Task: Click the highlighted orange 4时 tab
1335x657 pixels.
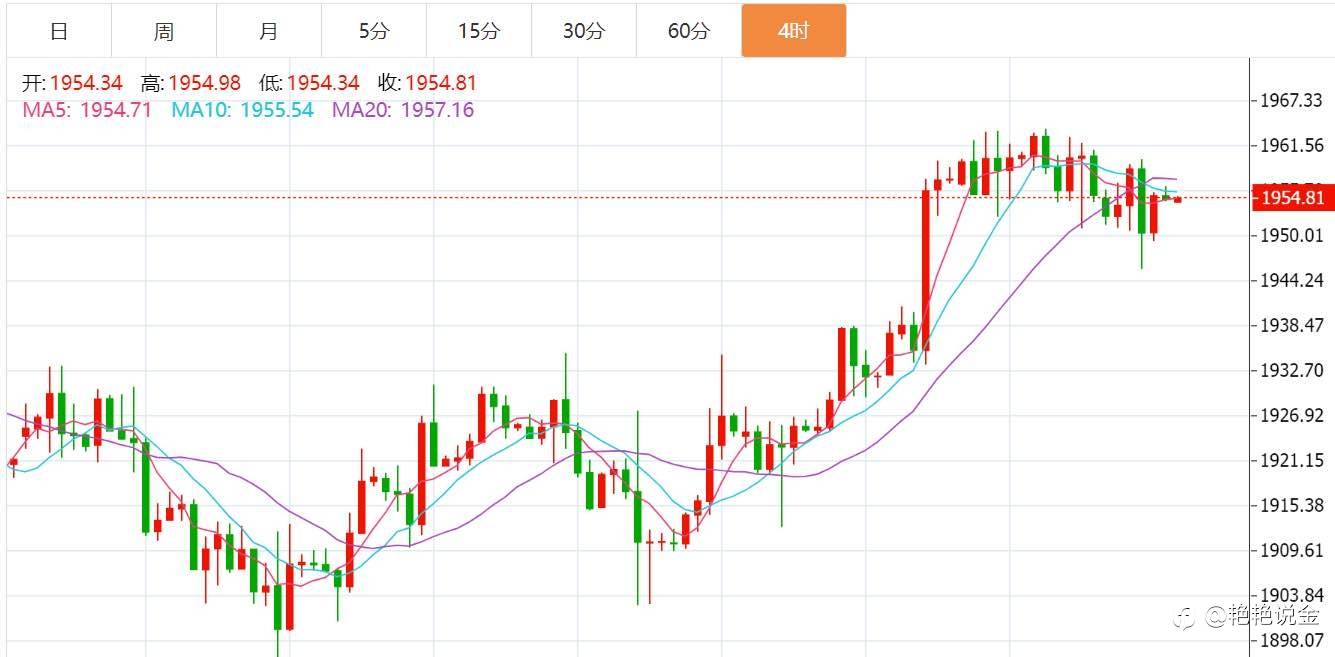Action: click(793, 31)
